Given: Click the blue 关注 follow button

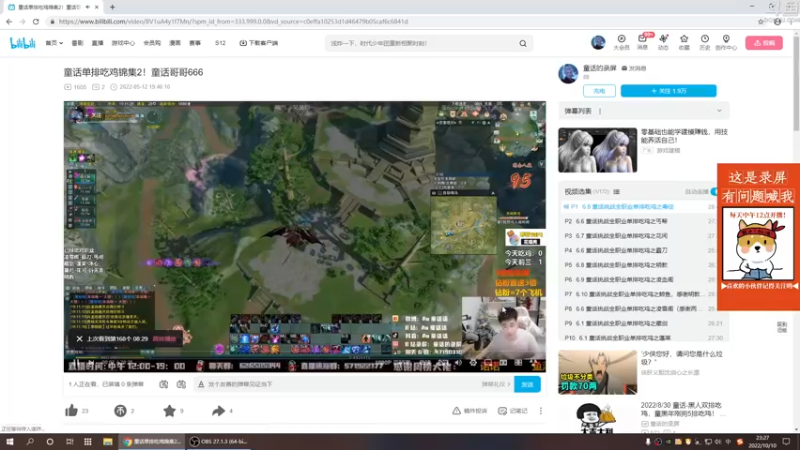Looking at the screenshot, I should [x=668, y=91].
